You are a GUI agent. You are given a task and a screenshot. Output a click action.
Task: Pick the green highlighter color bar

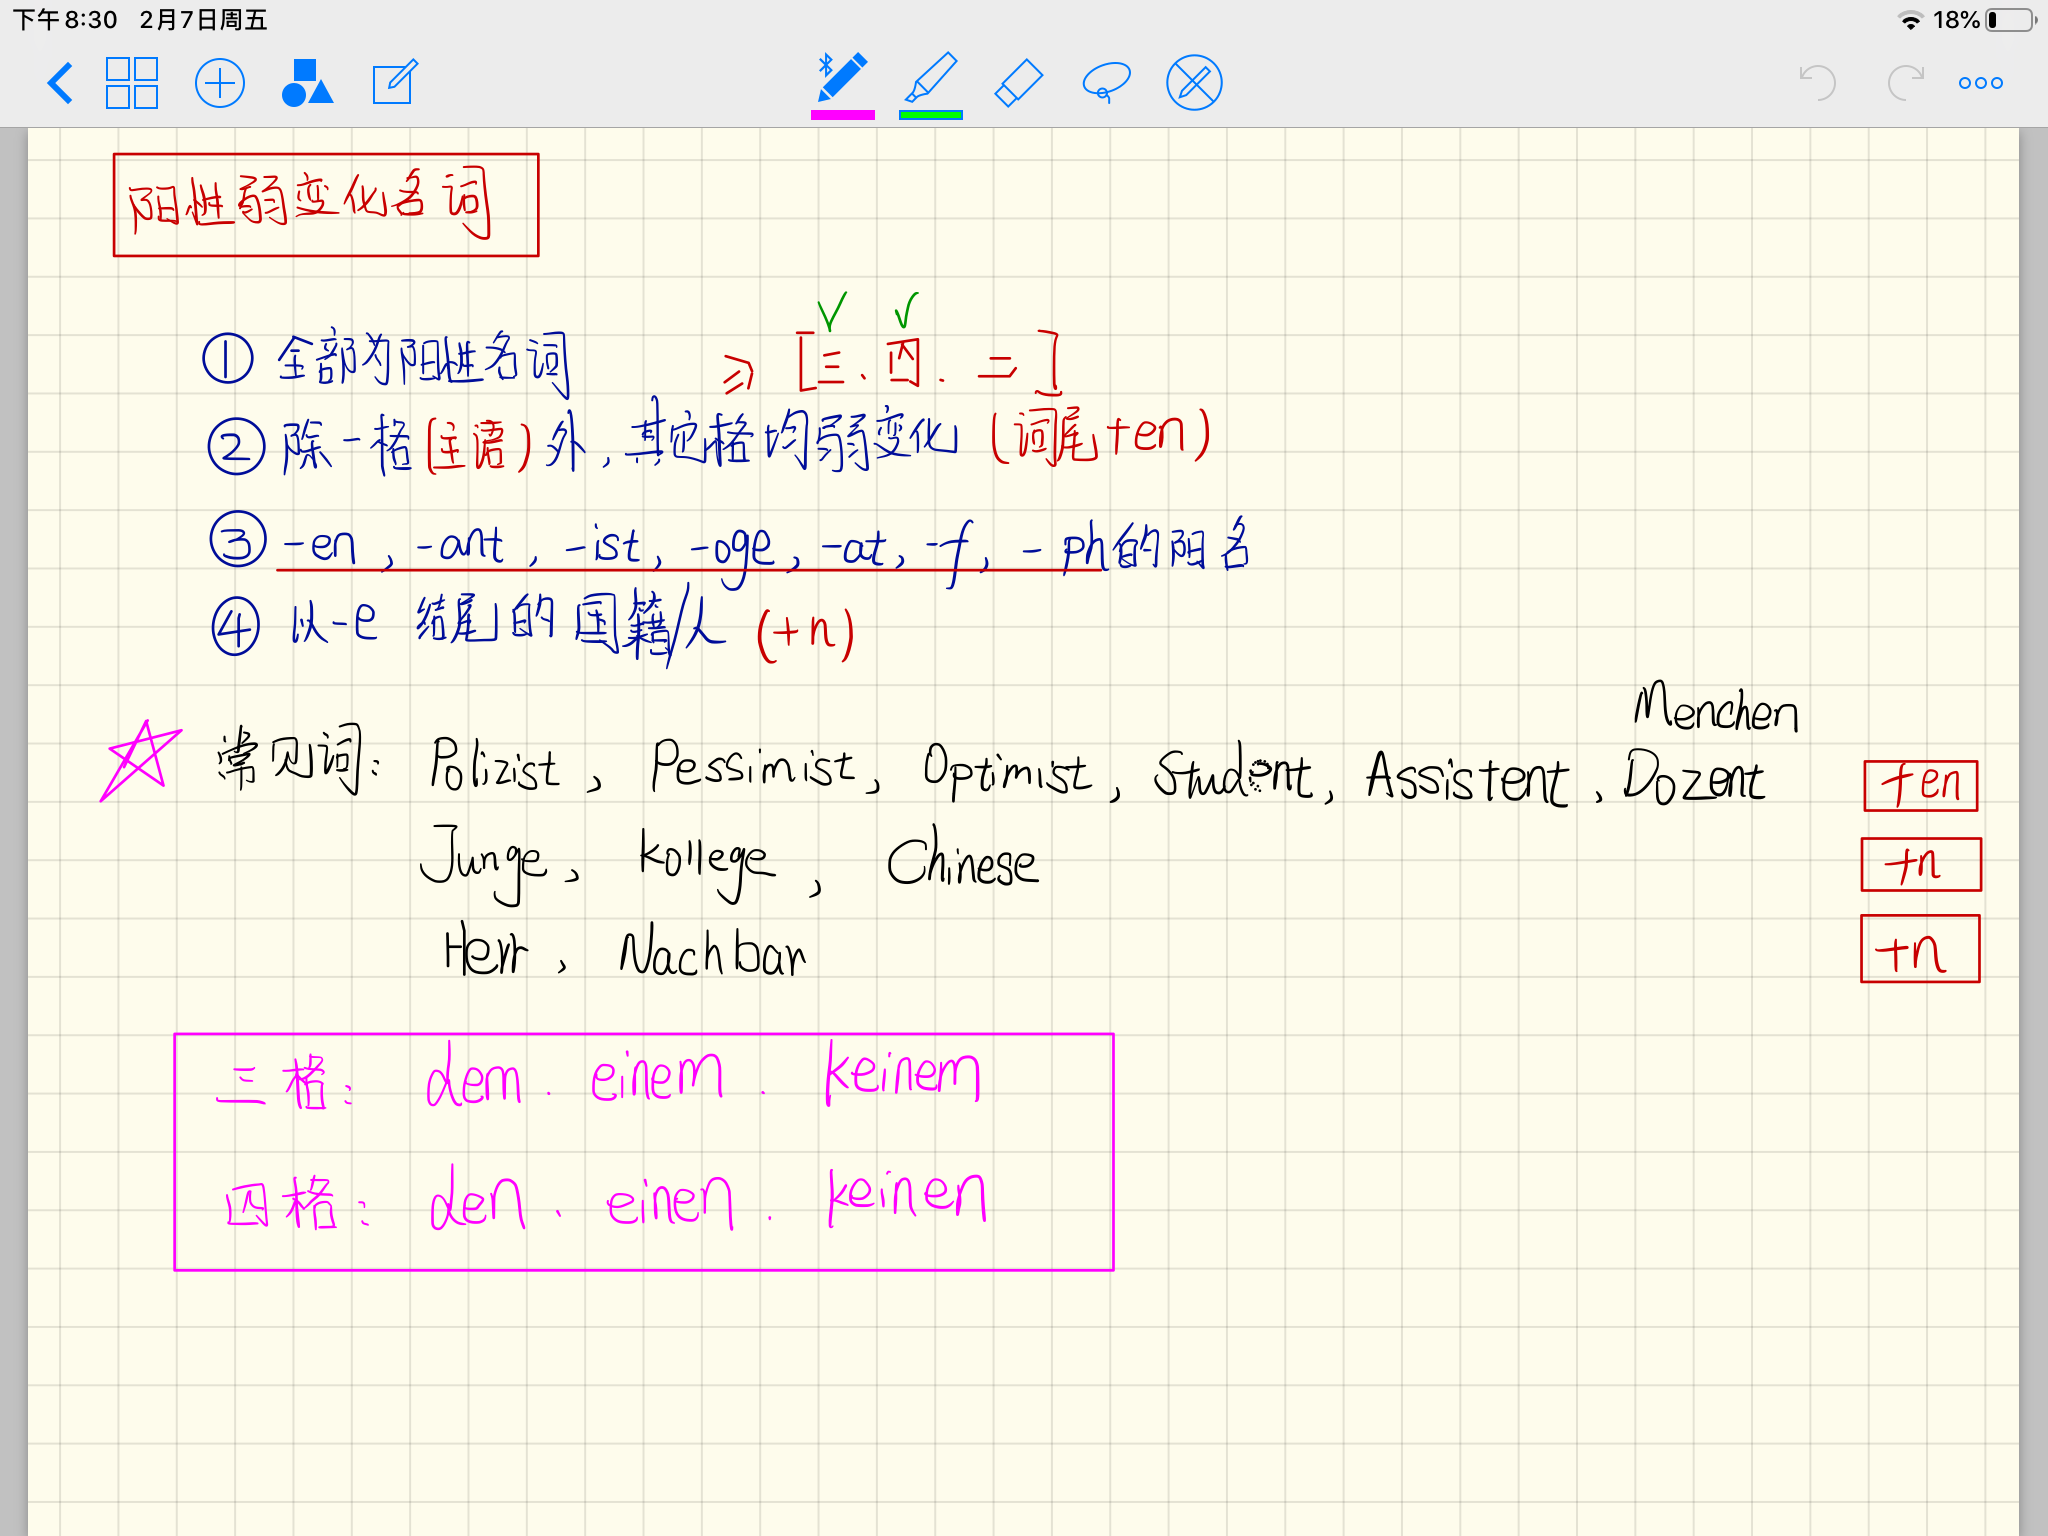point(931,116)
